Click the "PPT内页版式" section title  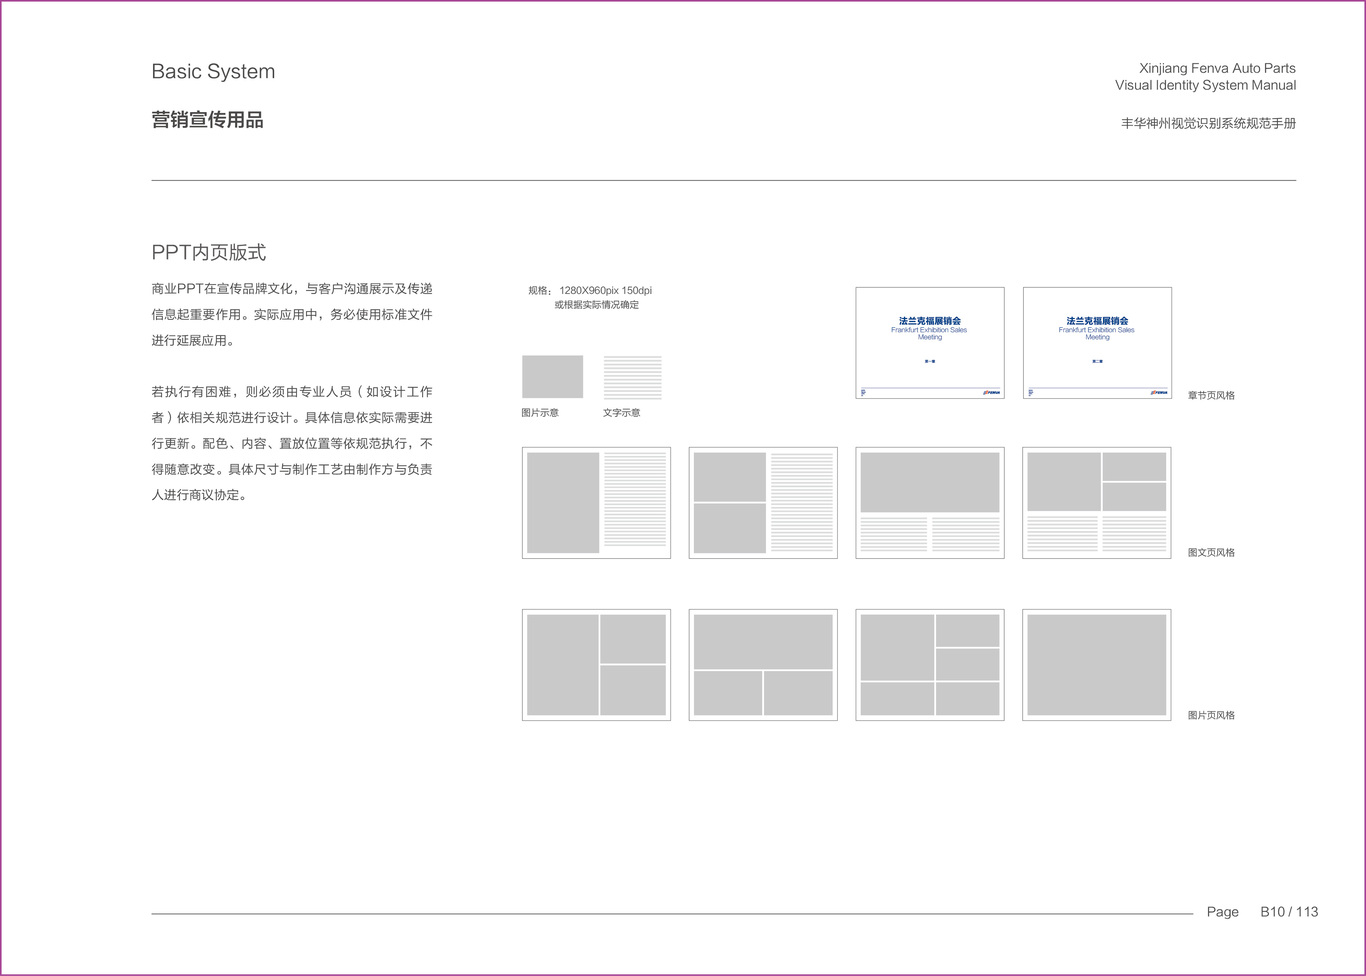click(209, 252)
